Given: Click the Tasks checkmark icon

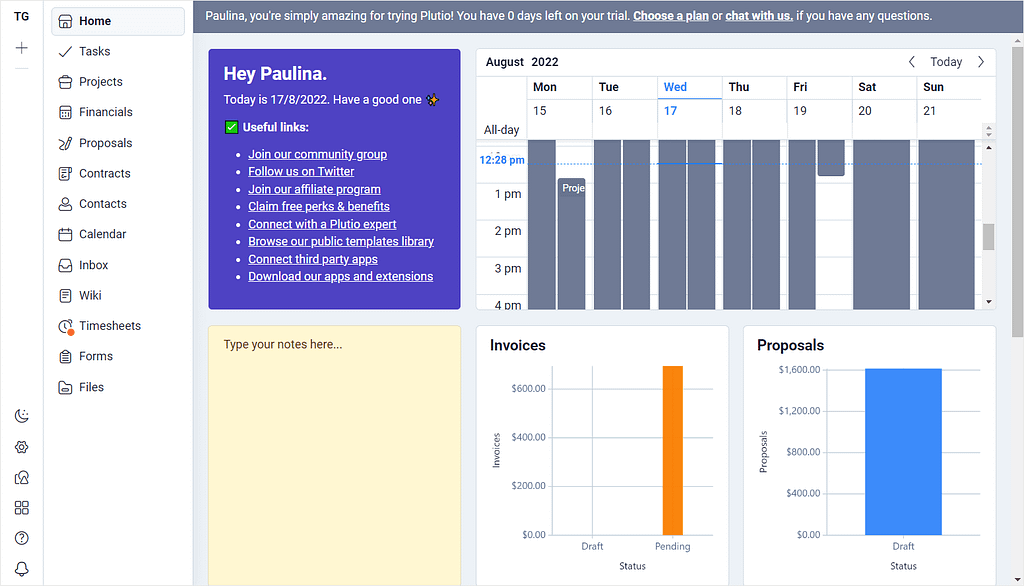Looking at the screenshot, I should click(65, 52).
